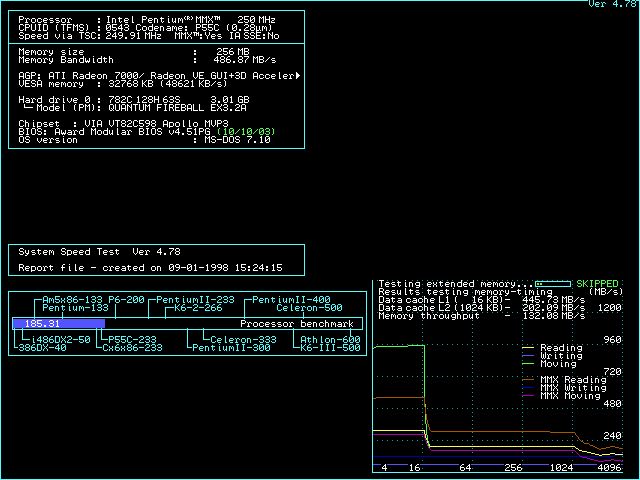Click the Pentium-133 benchmark marker label
The height and width of the screenshot is (480, 640).
click(75, 308)
